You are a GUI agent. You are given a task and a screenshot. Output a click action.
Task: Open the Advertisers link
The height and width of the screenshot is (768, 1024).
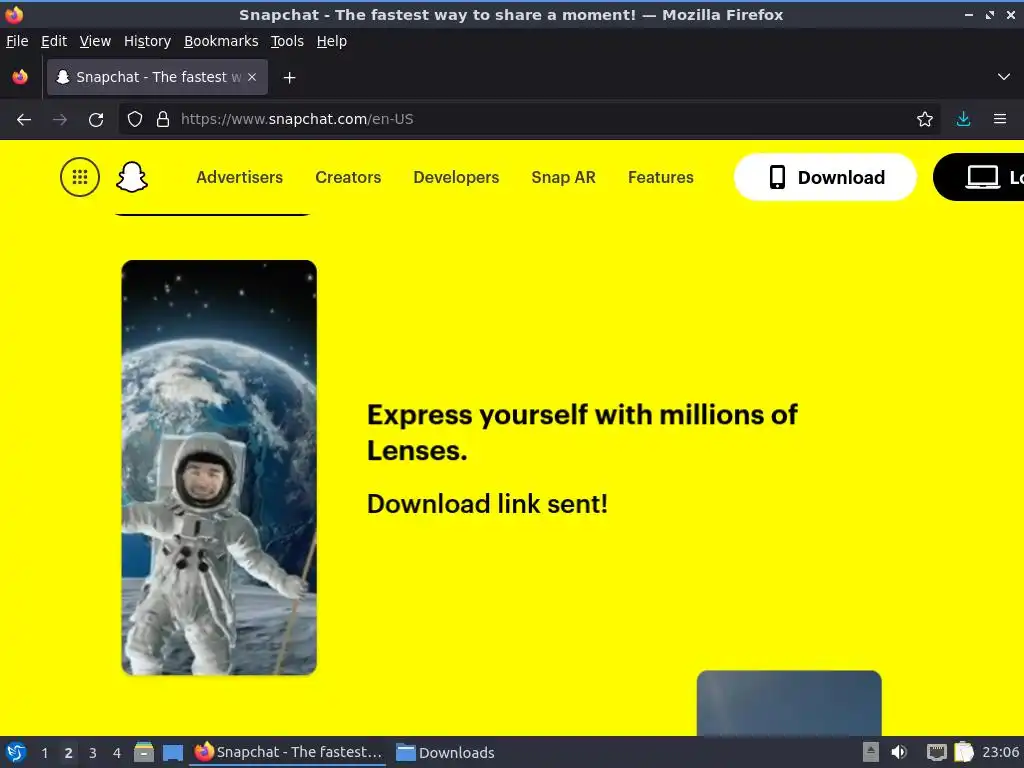(x=240, y=177)
